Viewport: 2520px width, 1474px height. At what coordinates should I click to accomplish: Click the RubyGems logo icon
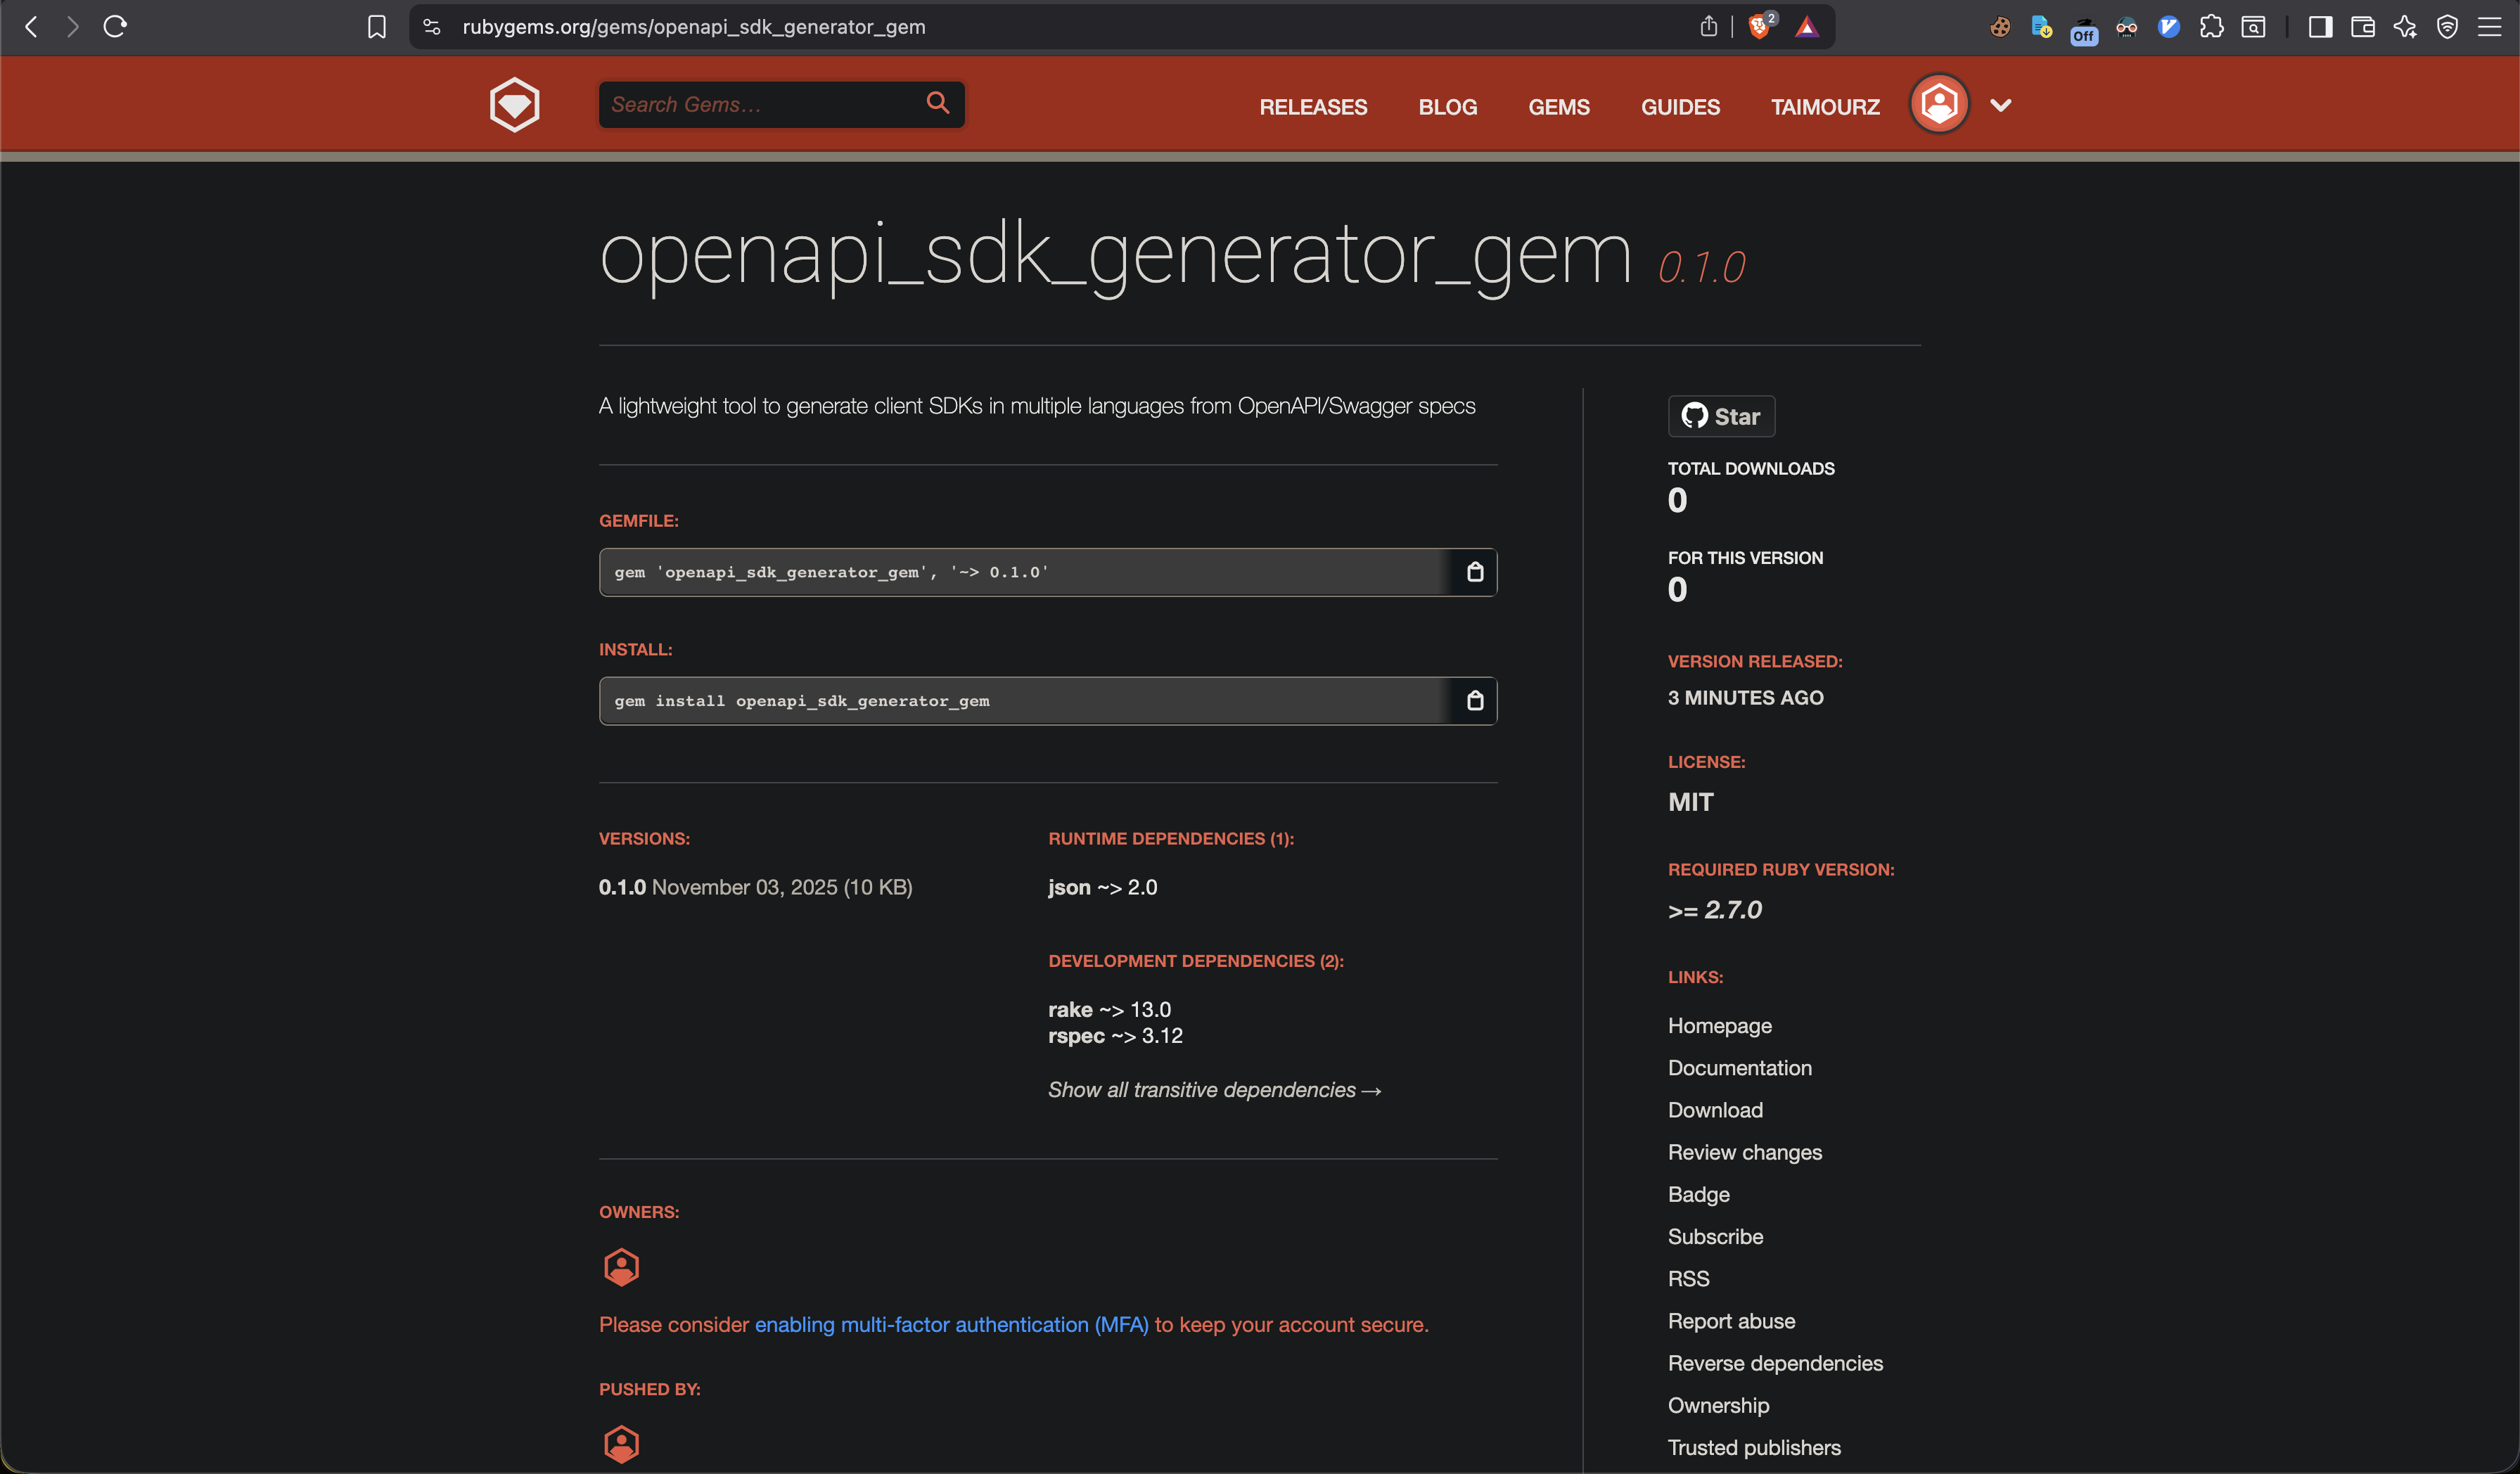(514, 105)
